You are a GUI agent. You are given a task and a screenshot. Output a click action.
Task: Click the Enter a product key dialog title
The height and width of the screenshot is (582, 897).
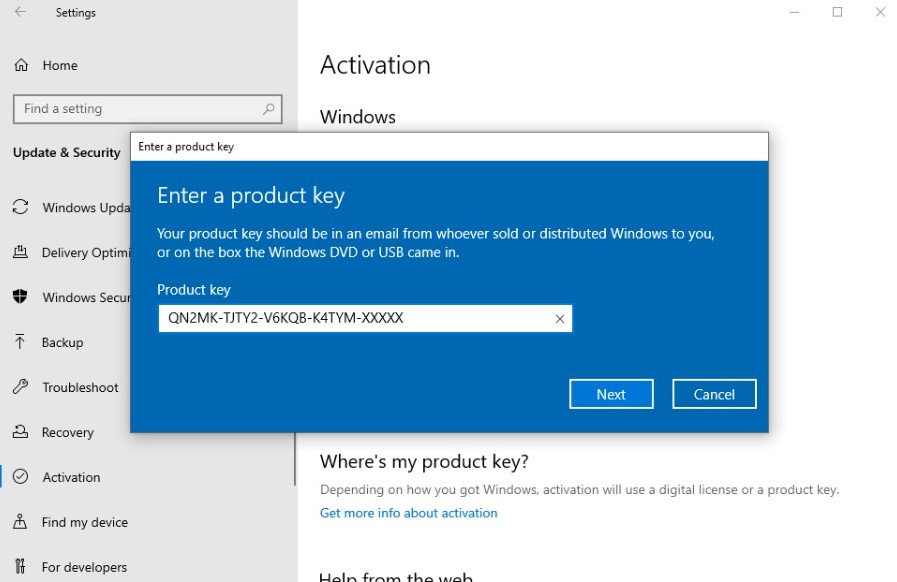186,147
